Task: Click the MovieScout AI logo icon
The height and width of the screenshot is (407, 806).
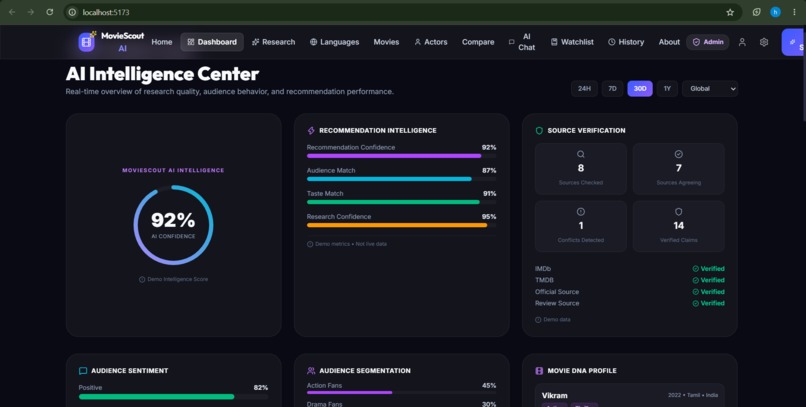Action: pyautogui.click(x=86, y=42)
